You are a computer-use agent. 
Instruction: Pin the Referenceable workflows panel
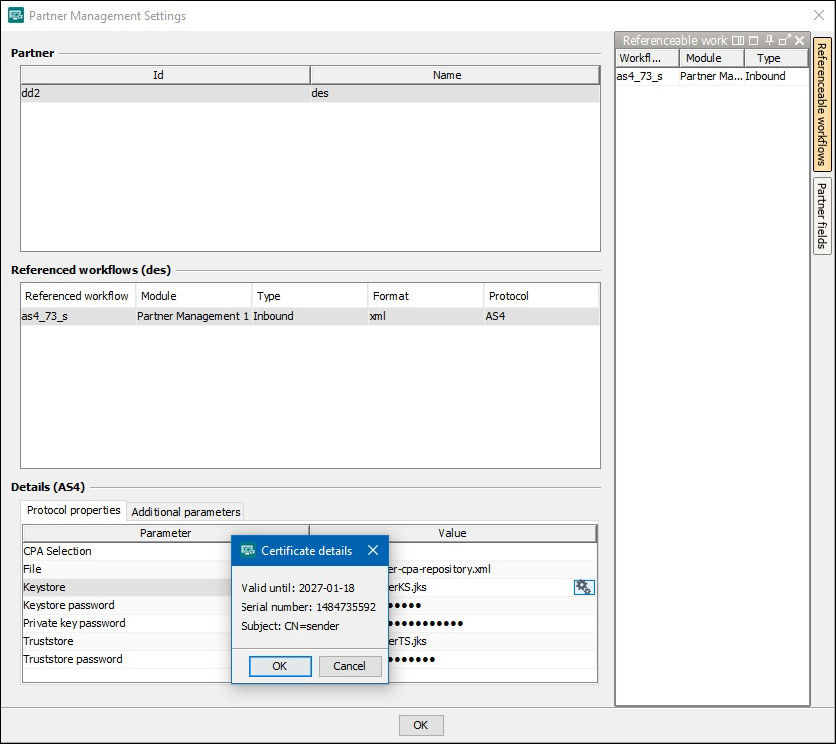(769, 41)
